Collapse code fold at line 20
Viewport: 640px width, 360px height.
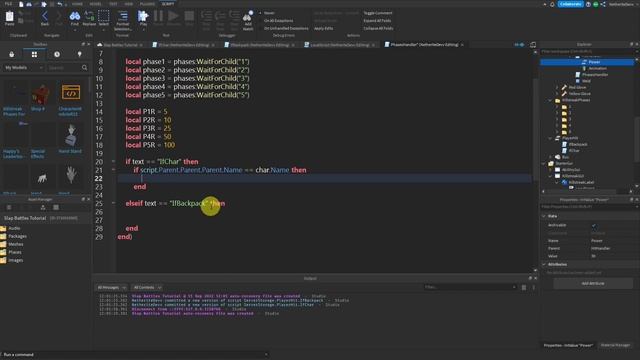pyautogui.click(x=113, y=162)
